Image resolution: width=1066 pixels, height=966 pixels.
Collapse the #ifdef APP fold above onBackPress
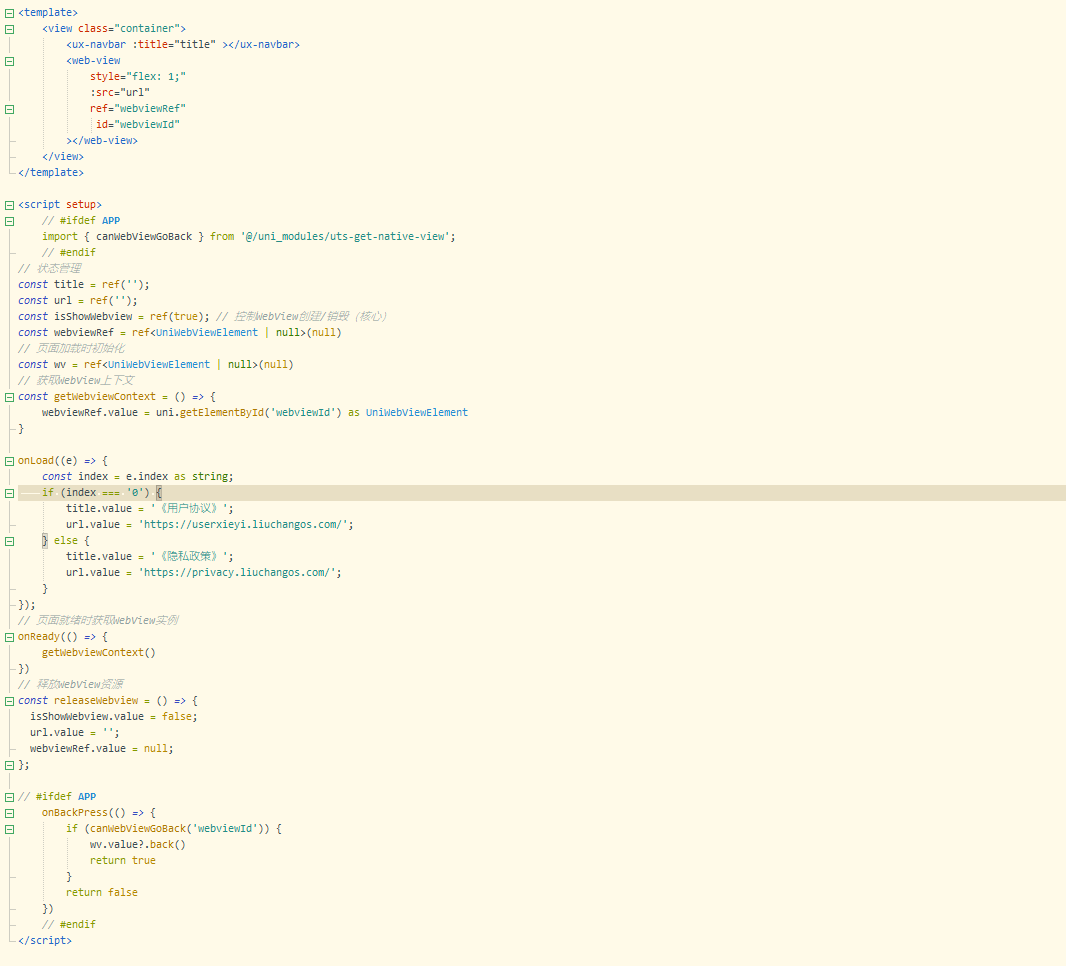[x=10, y=797]
